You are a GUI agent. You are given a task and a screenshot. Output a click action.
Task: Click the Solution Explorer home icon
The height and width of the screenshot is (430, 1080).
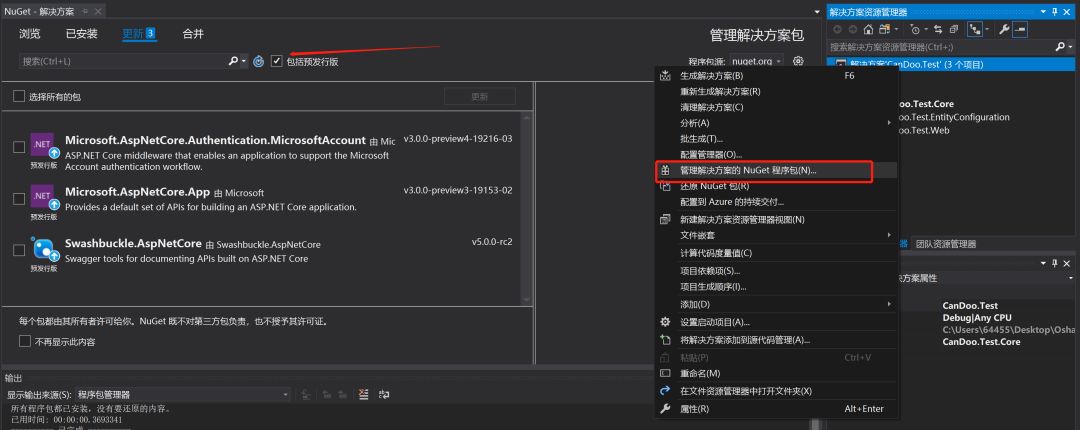click(868, 29)
